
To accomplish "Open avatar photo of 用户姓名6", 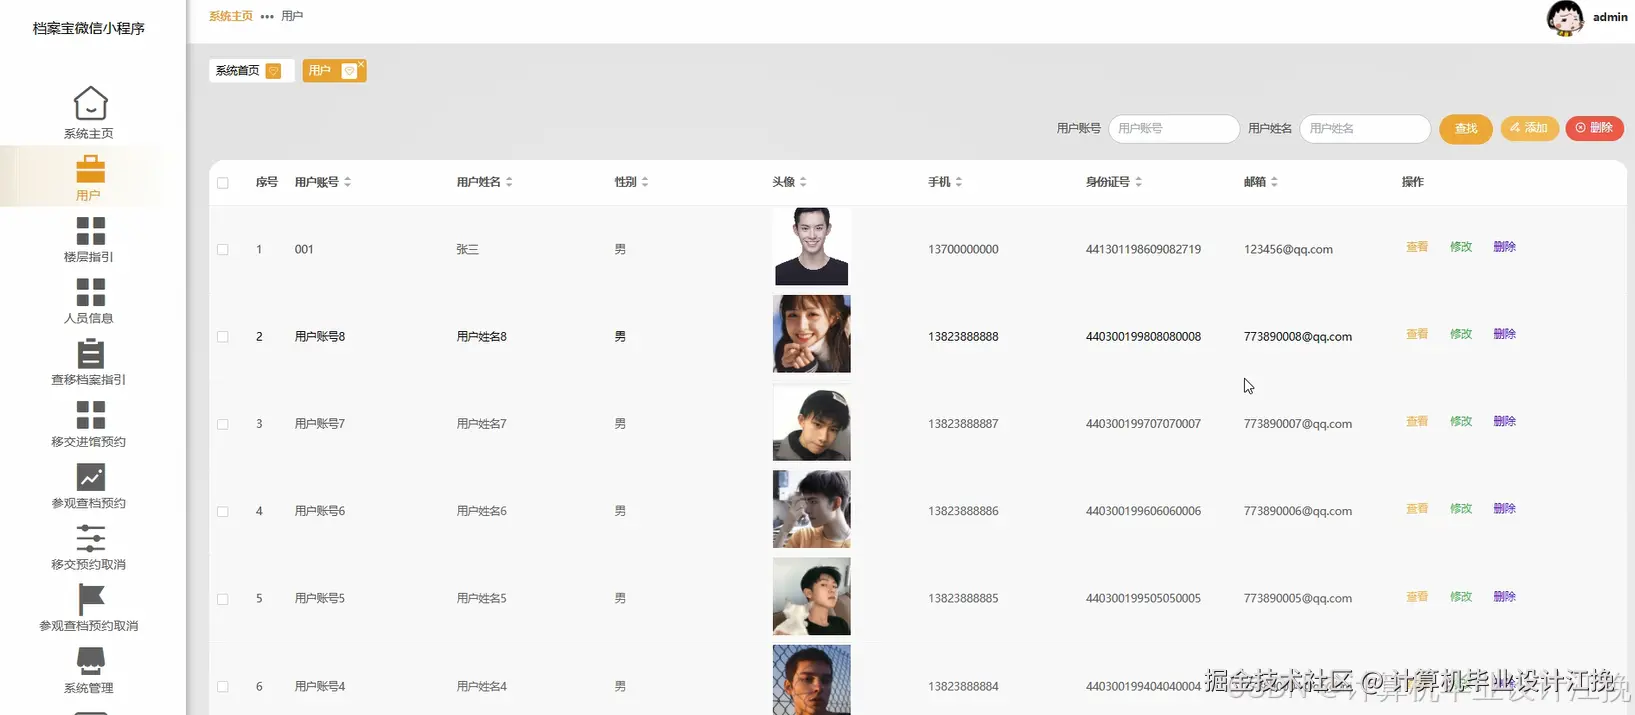I will pyautogui.click(x=812, y=509).
